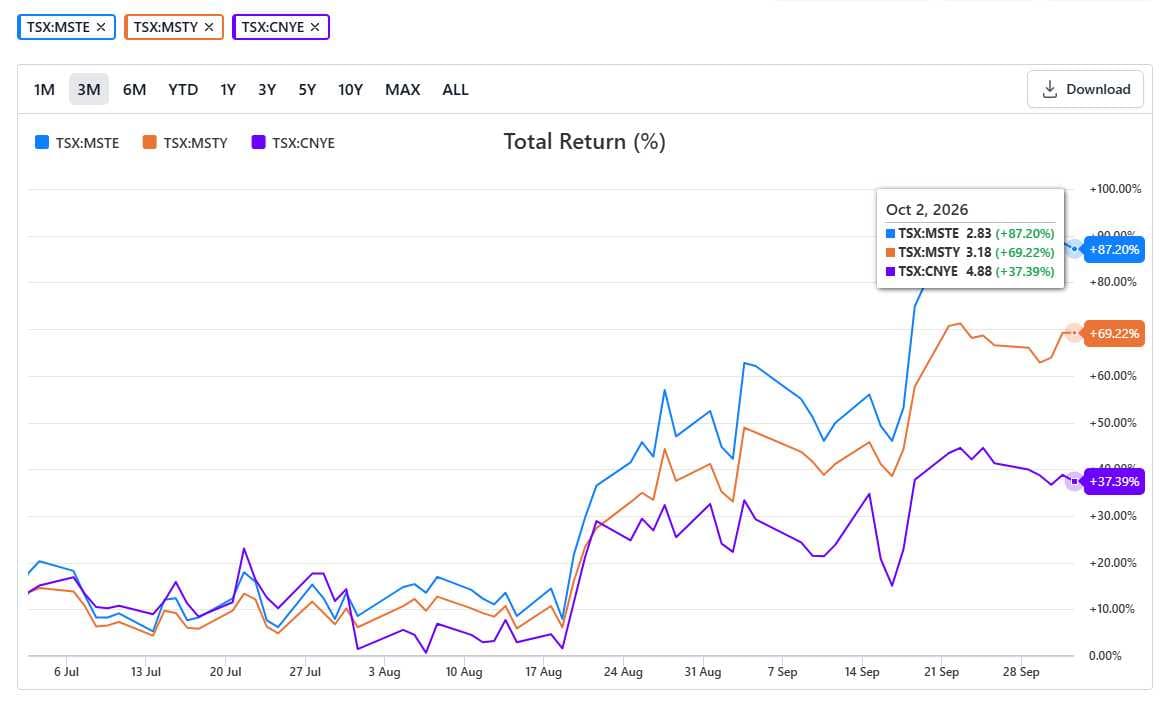Remove the TSX:MSTY ticker chip
The image size is (1166, 701).
point(209,28)
